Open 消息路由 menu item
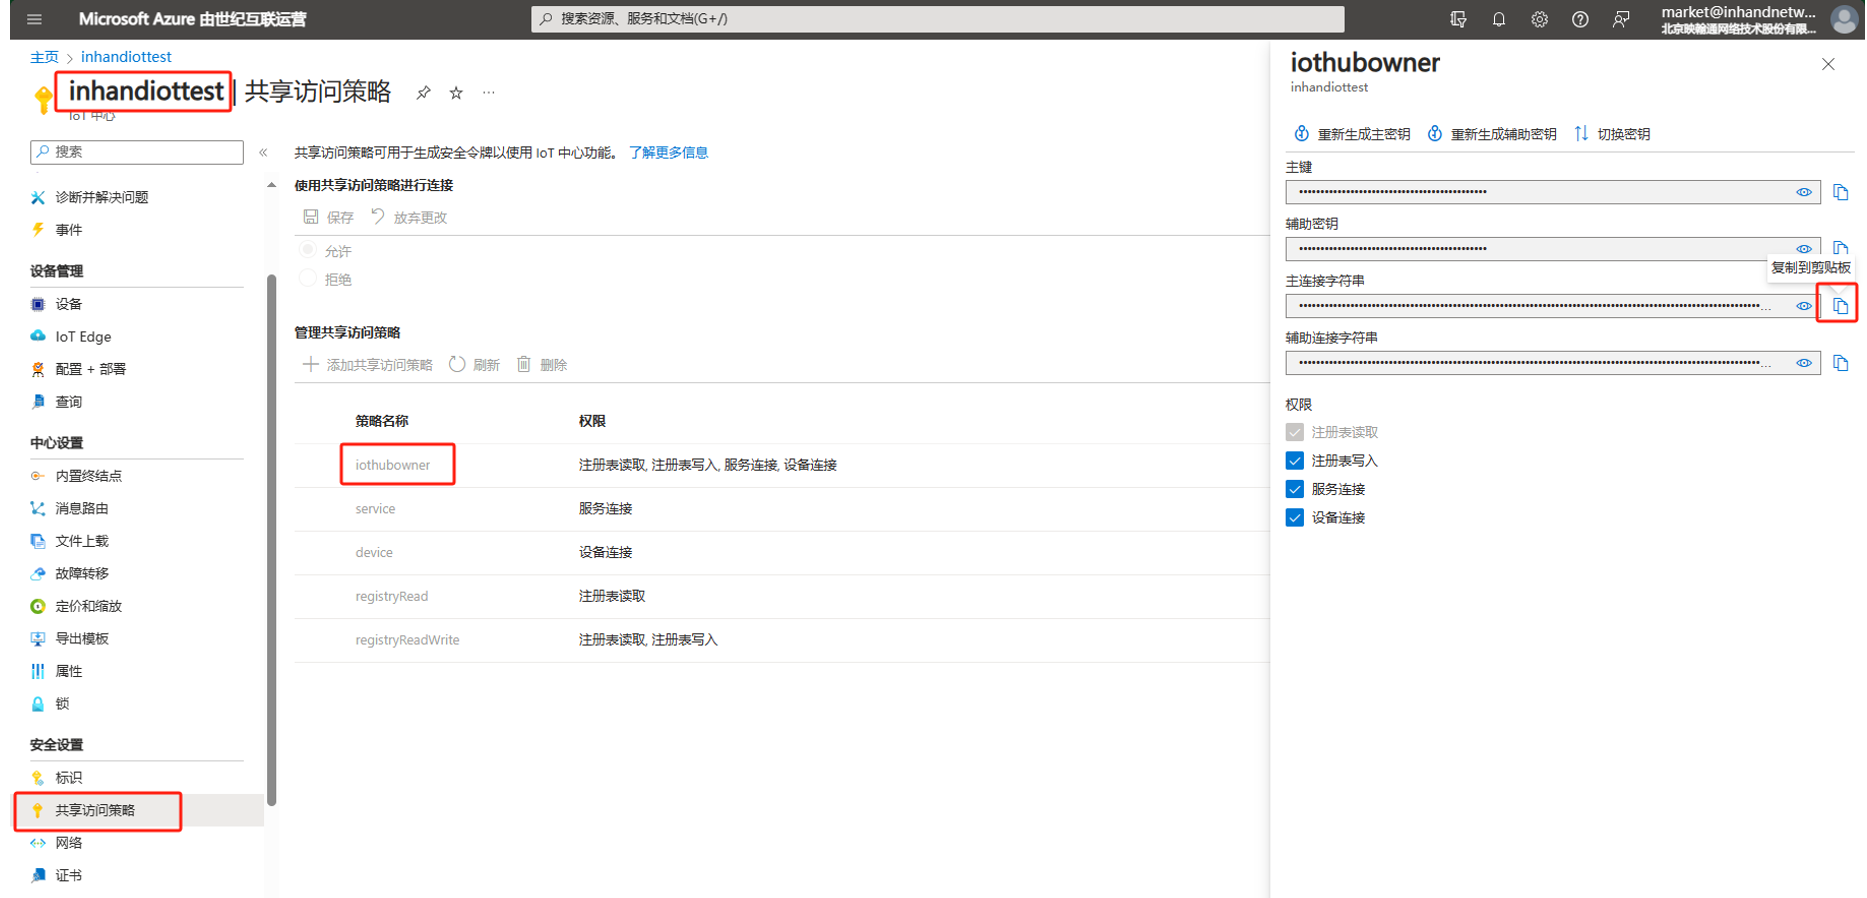Viewport: 1867px width, 898px height. click(69, 508)
